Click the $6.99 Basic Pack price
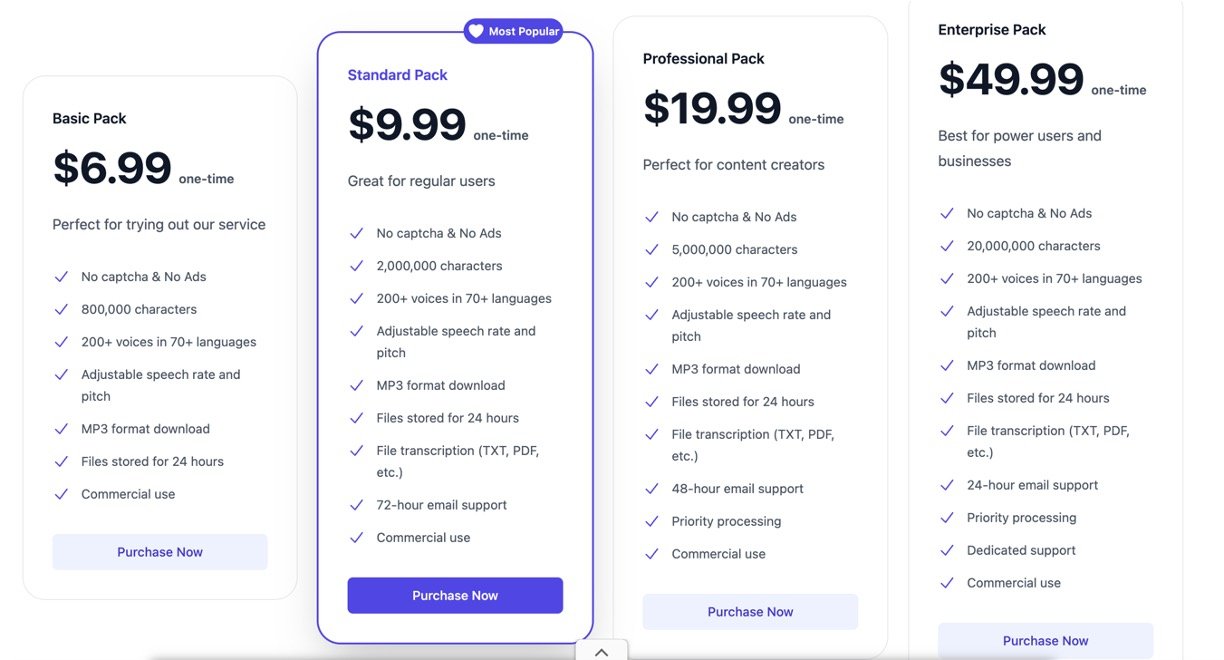 112,168
